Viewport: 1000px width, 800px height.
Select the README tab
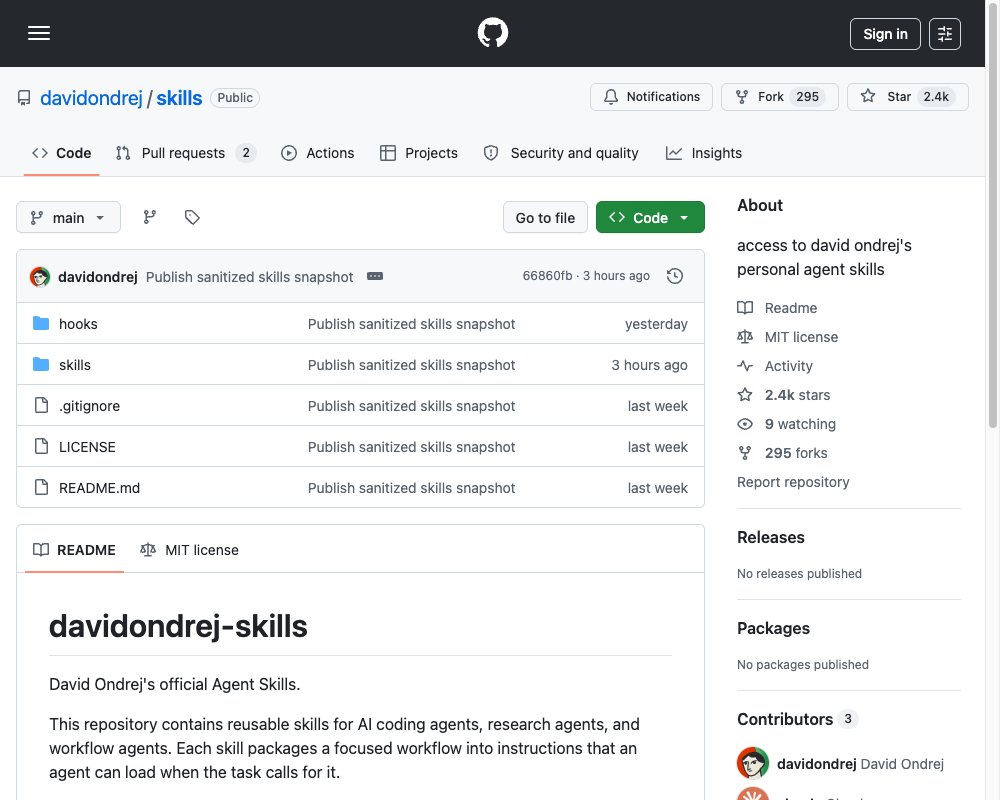(74, 550)
